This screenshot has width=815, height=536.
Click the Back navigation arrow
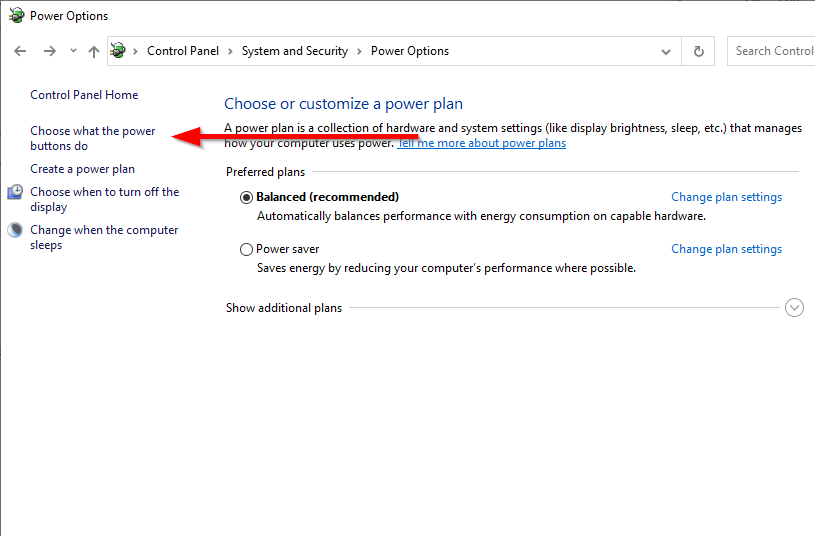click(x=20, y=51)
